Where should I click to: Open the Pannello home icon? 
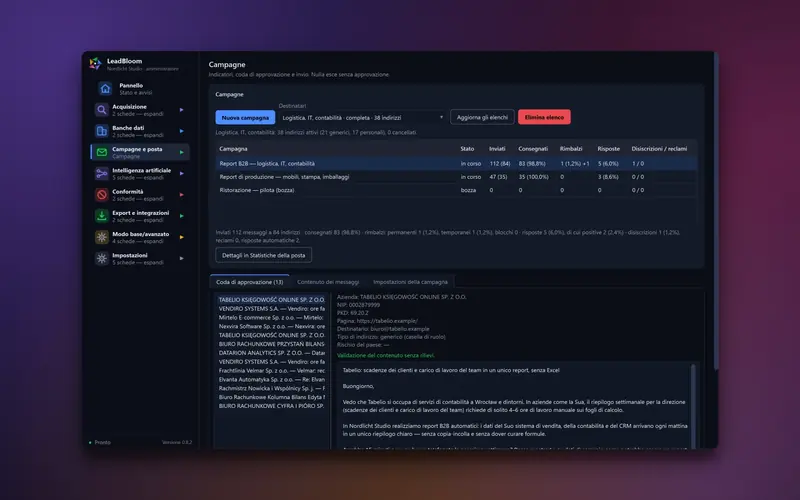tap(105, 89)
